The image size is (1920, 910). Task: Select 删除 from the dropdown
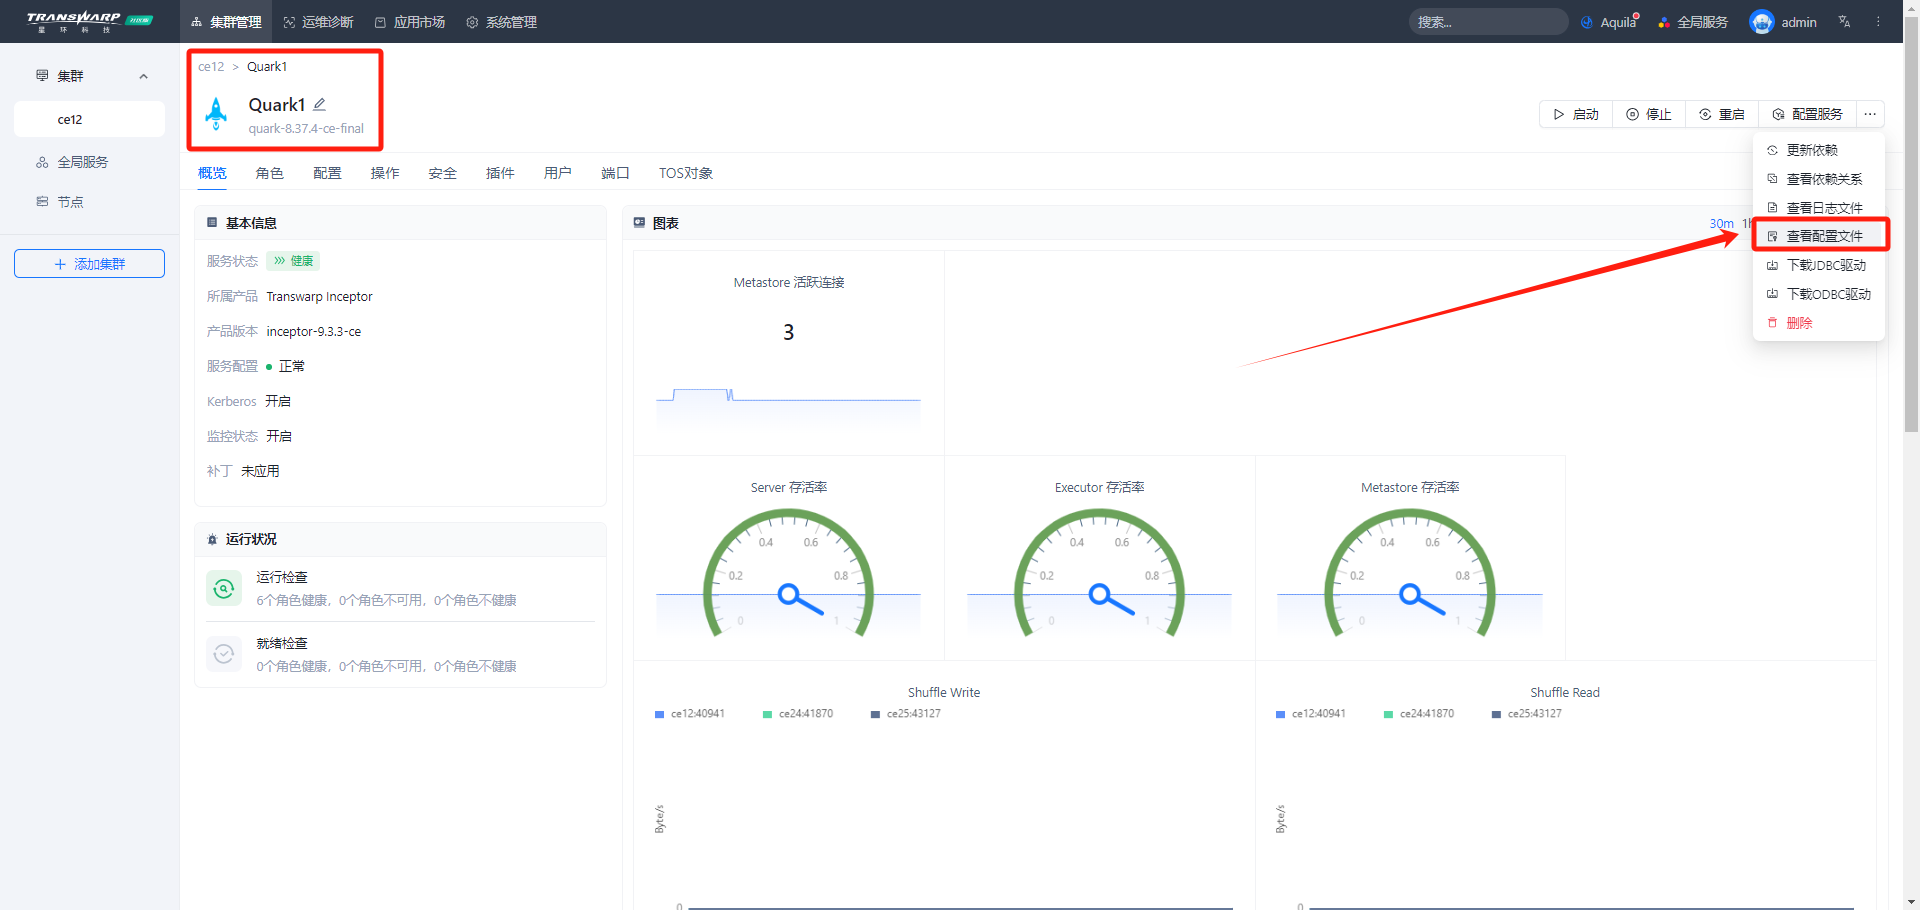pyautogui.click(x=1819, y=323)
